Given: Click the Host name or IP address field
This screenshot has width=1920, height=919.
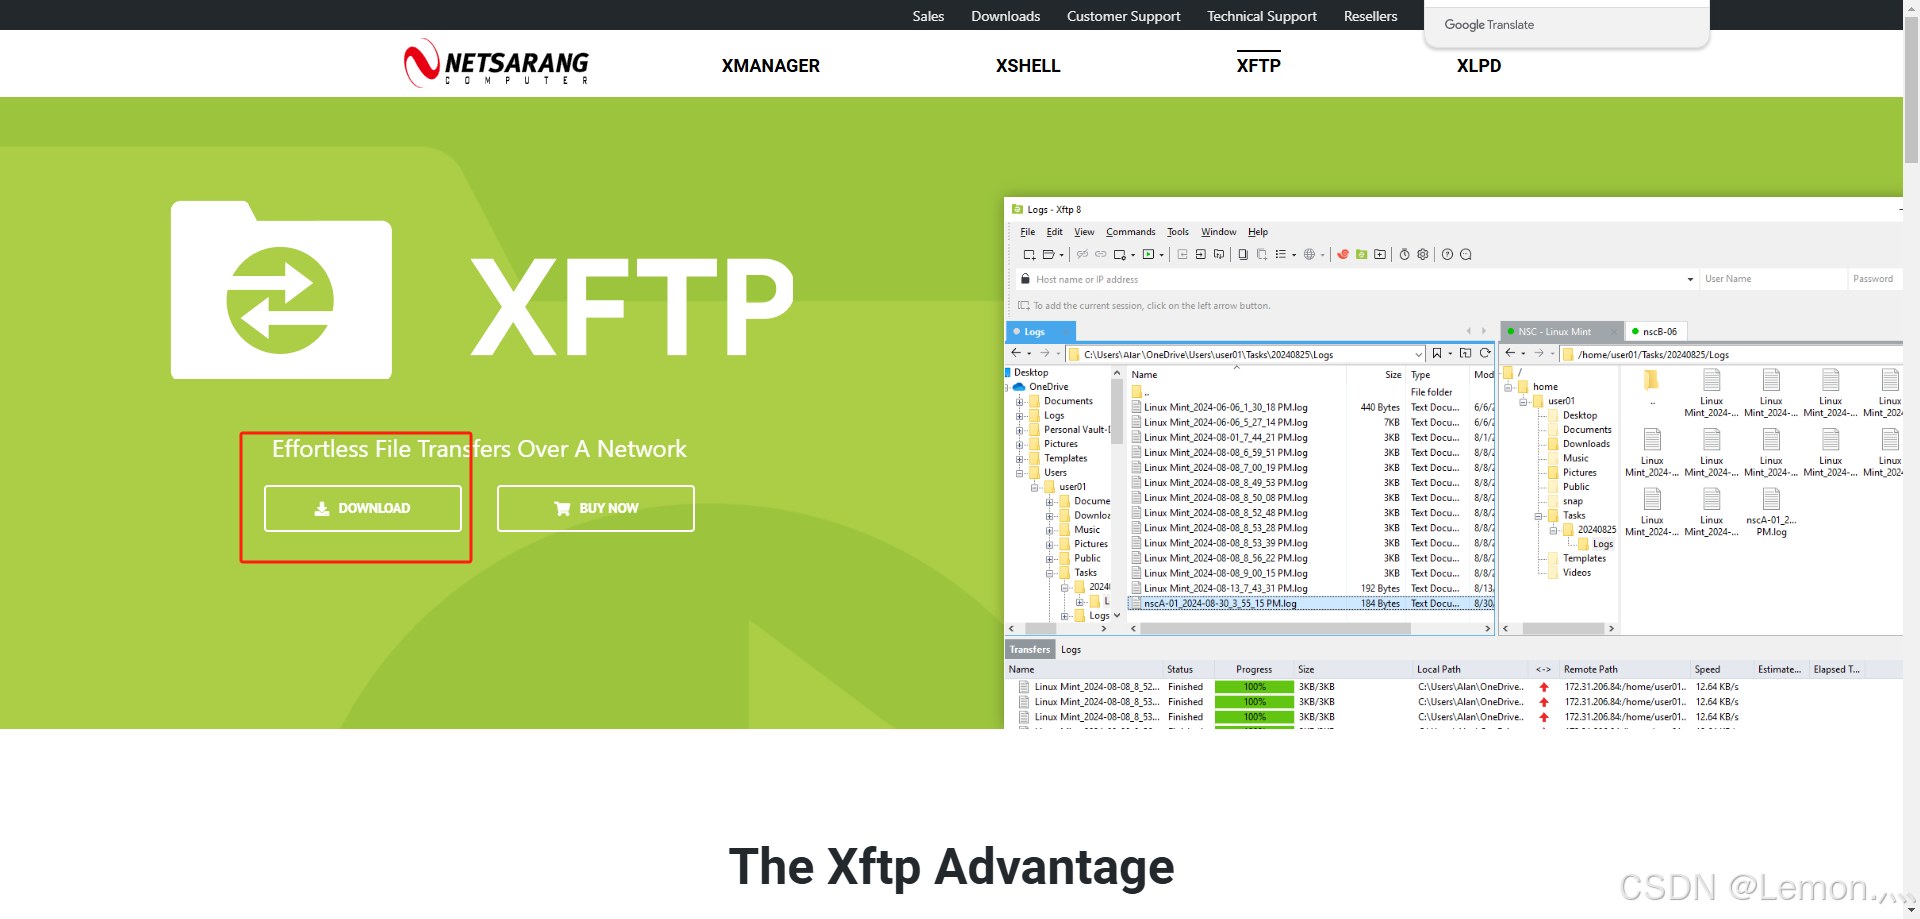Looking at the screenshot, I should (x=1357, y=279).
